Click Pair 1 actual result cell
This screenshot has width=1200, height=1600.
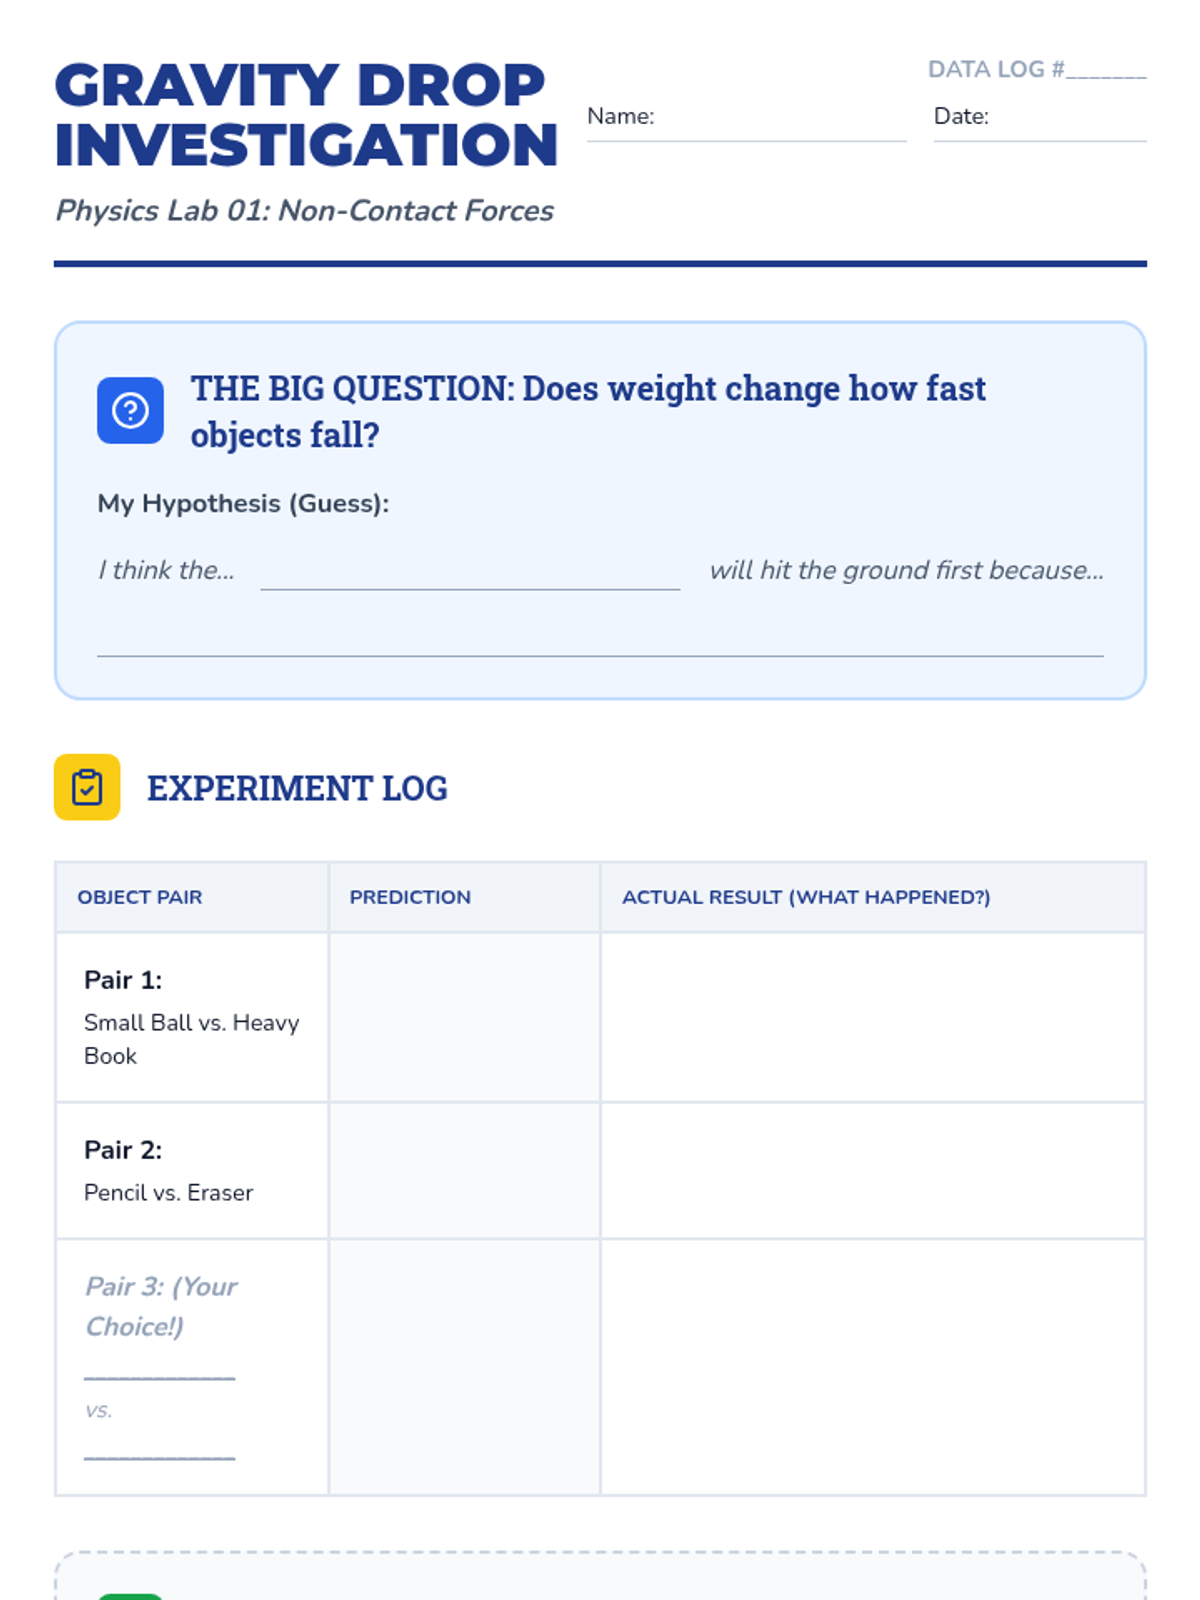click(x=872, y=1017)
